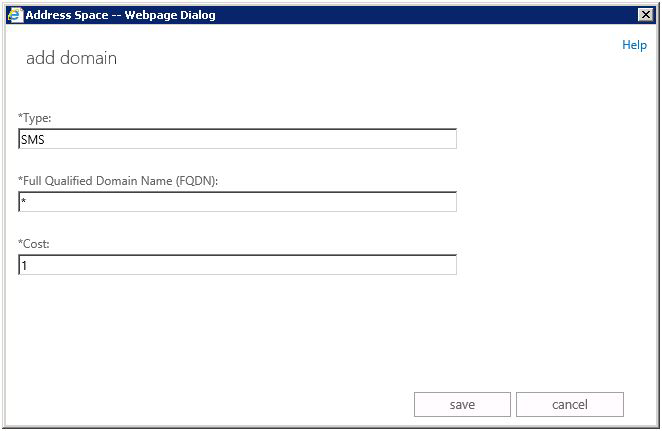Click the Internet Explorer icon in title bar

tap(14, 15)
